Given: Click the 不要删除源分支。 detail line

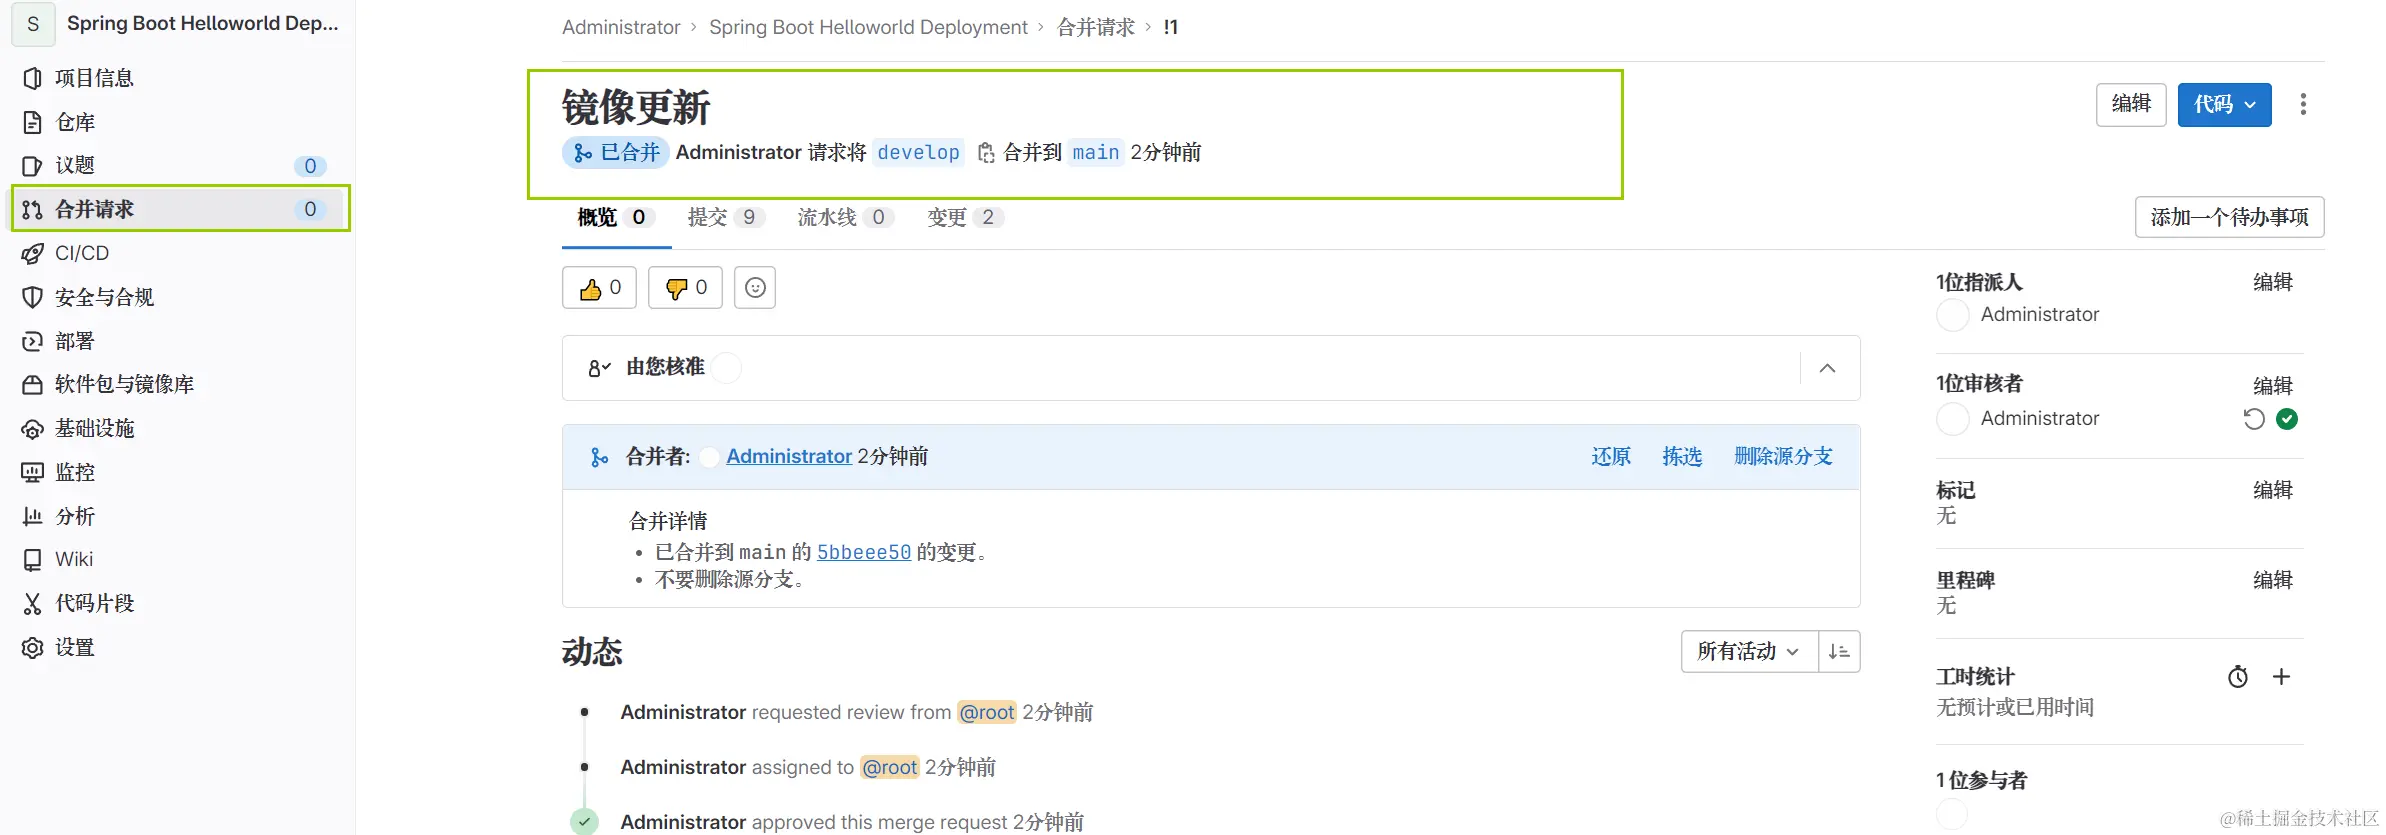Looking at the screenshot, I should (730, 579).
